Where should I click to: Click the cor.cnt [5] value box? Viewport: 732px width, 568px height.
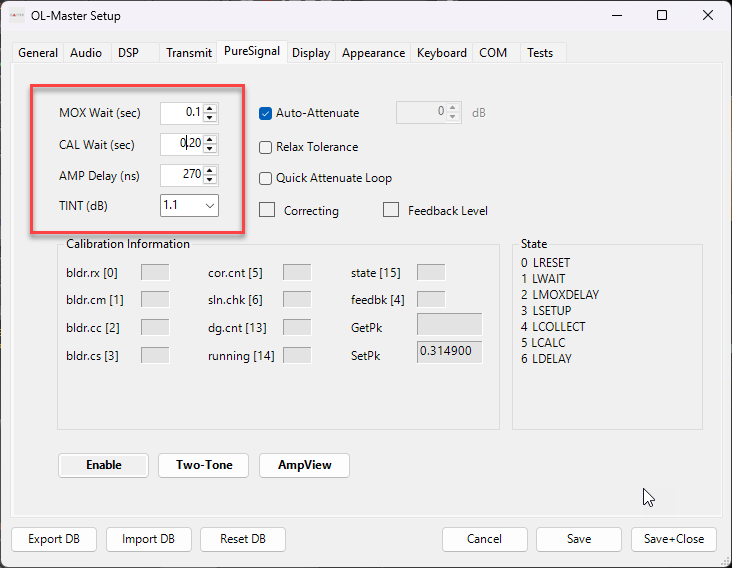pos(297,272)
